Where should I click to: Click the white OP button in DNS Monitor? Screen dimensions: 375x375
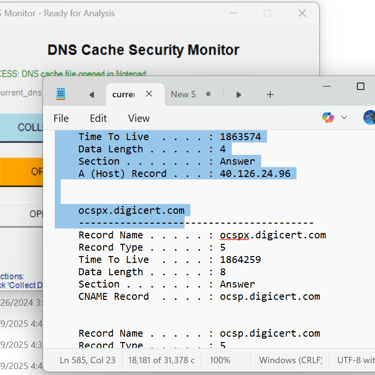21,214
